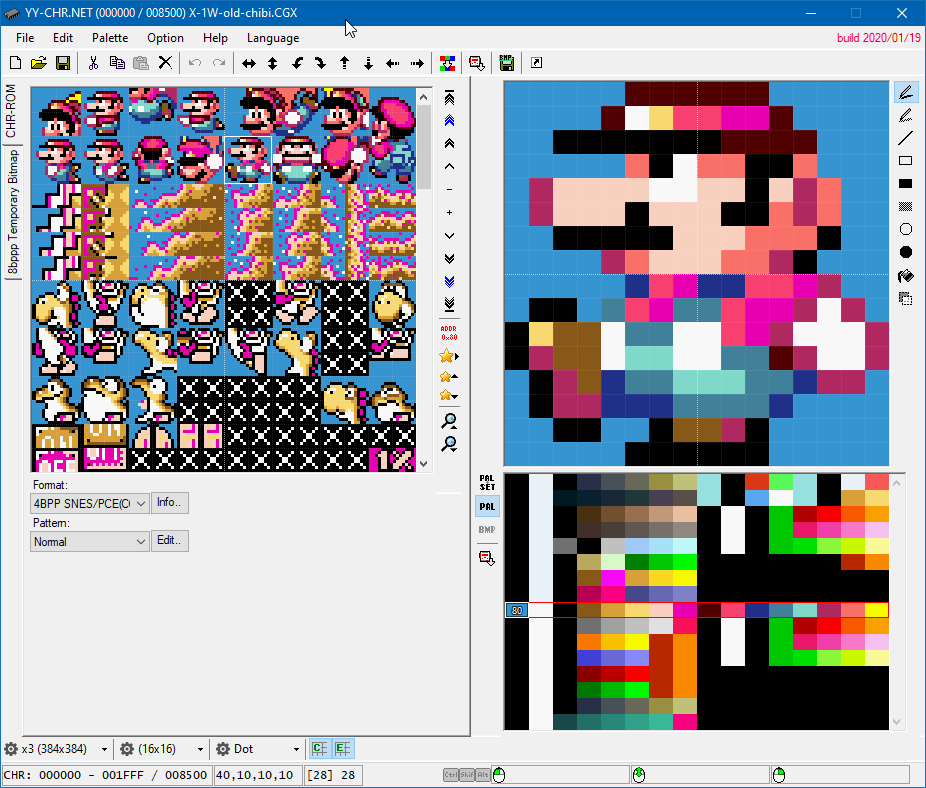Toggle the PAL palette view button
Image resolution: width=926 pixels, height=788 pixels.
pos(487,506)
